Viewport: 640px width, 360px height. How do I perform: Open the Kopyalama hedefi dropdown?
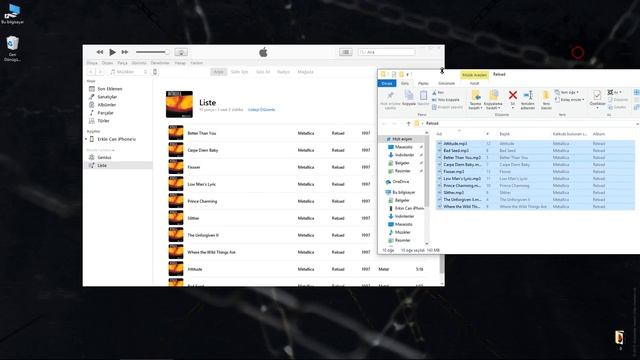493,100
